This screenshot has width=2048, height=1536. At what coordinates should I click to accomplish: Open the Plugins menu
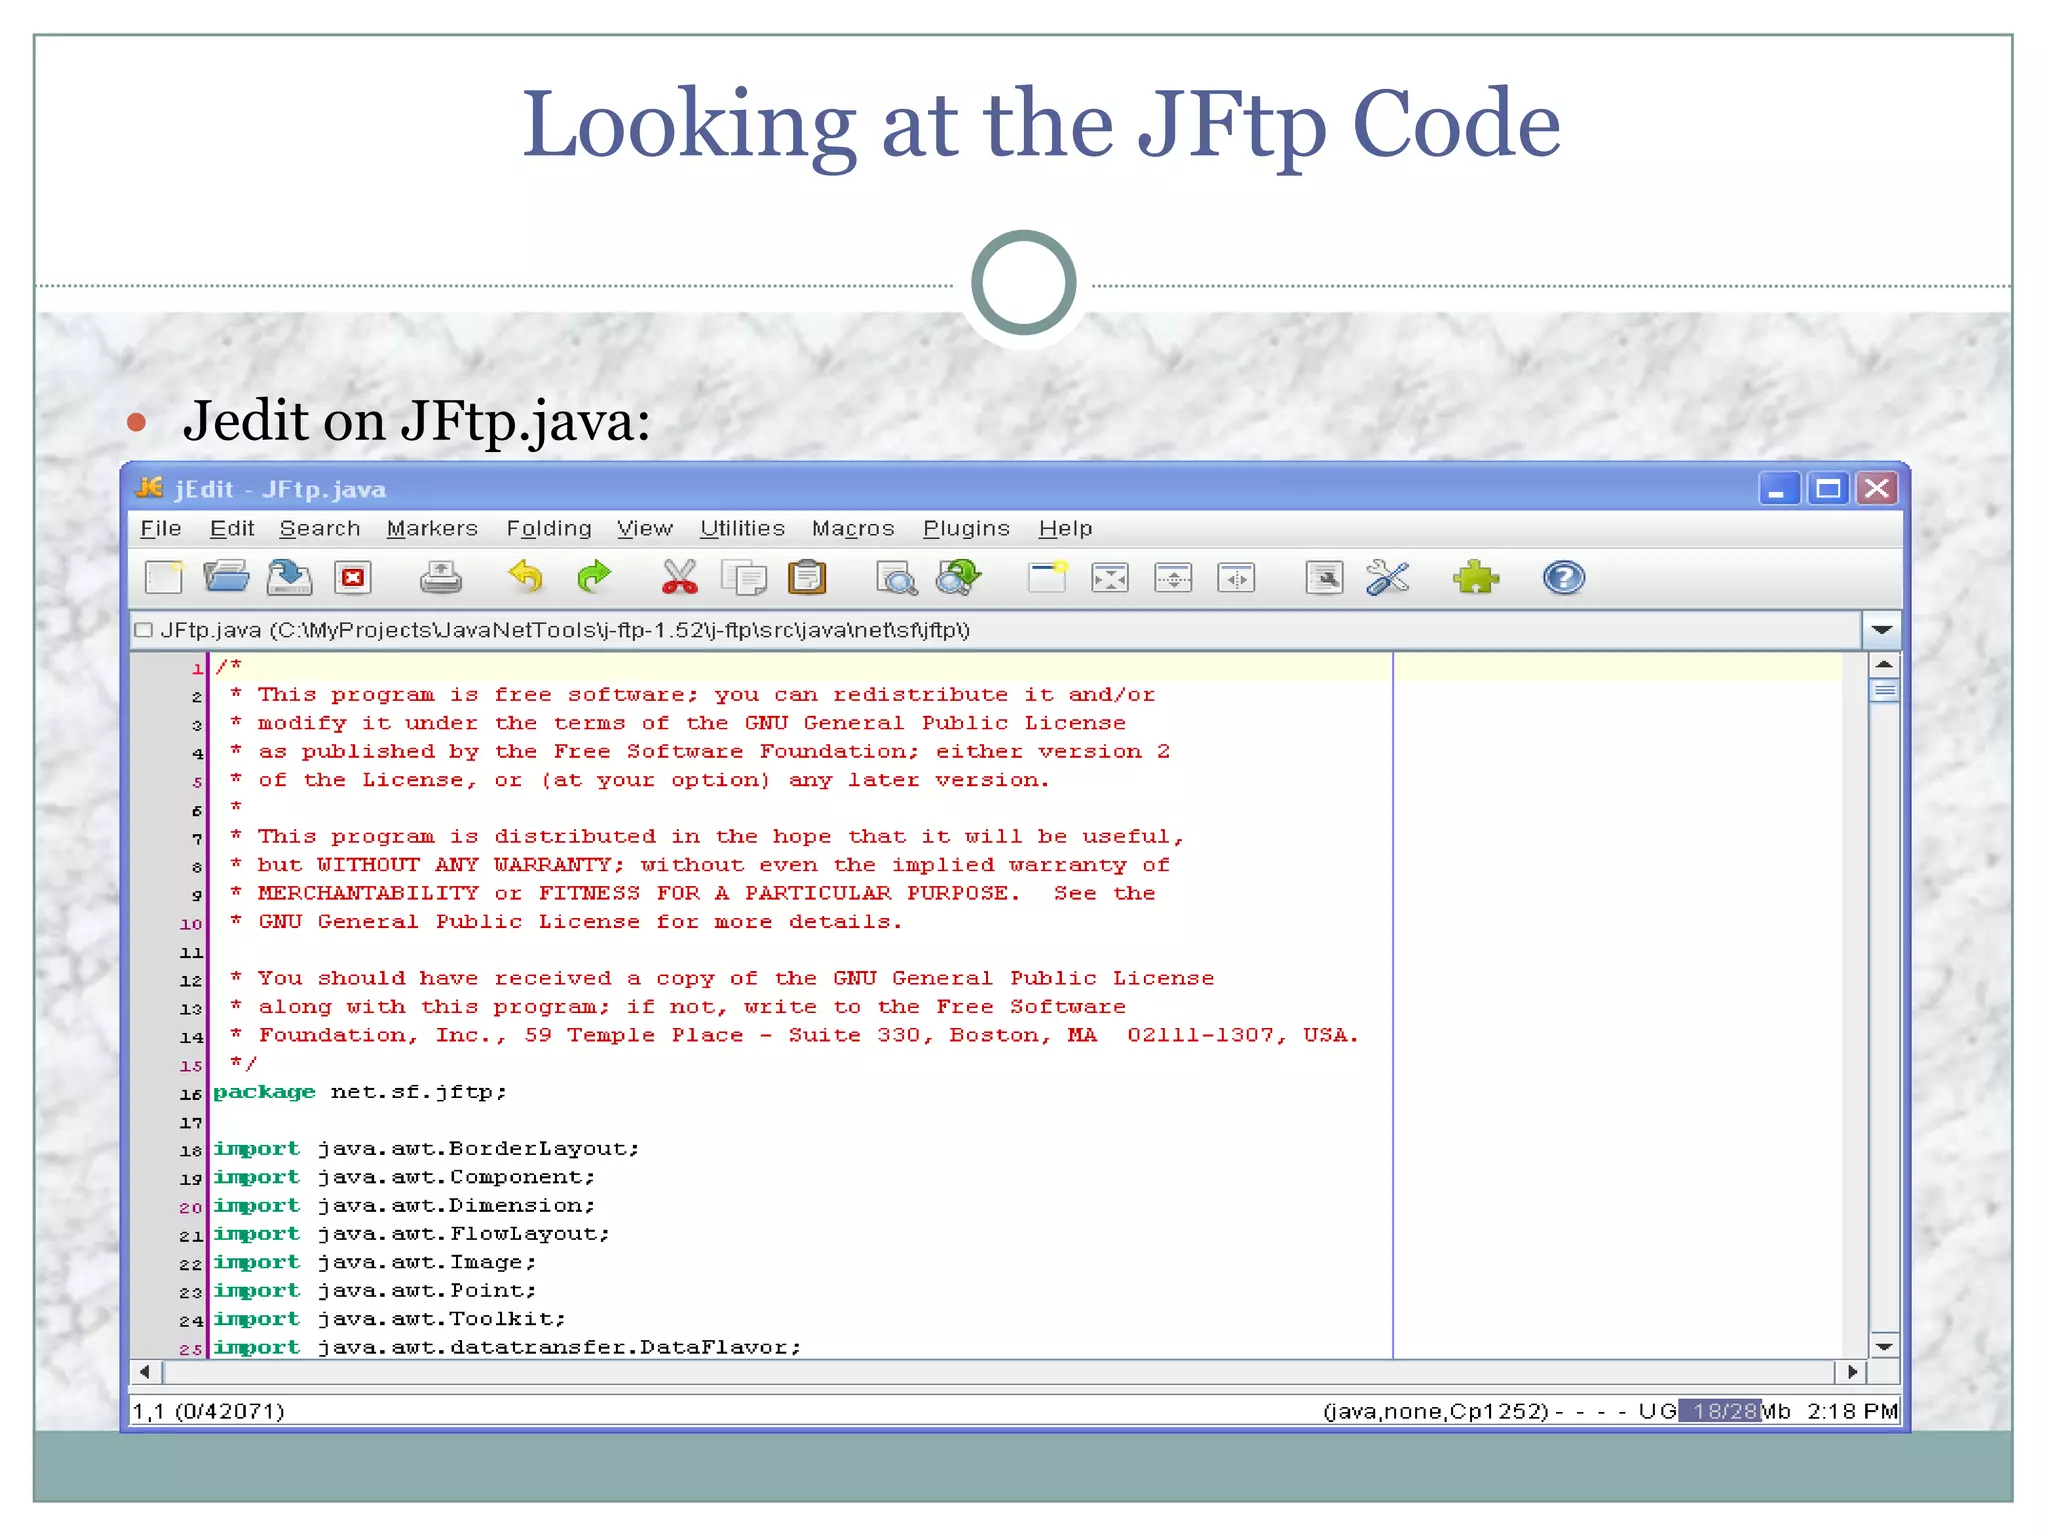966,528
